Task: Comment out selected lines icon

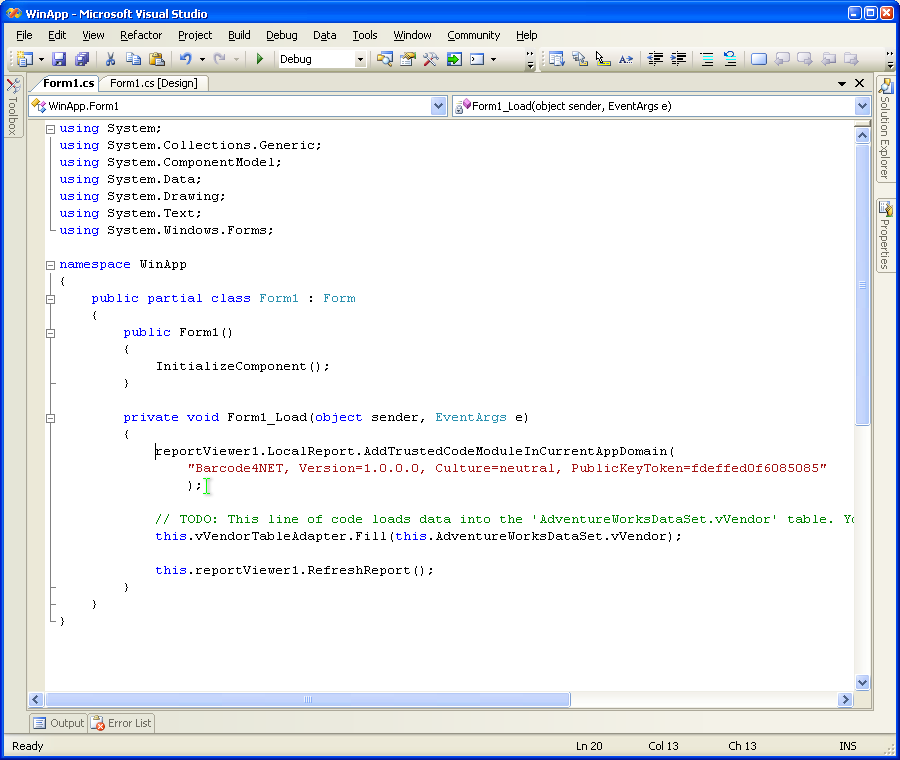Action: pyautogui.click(x=707, y=60)
